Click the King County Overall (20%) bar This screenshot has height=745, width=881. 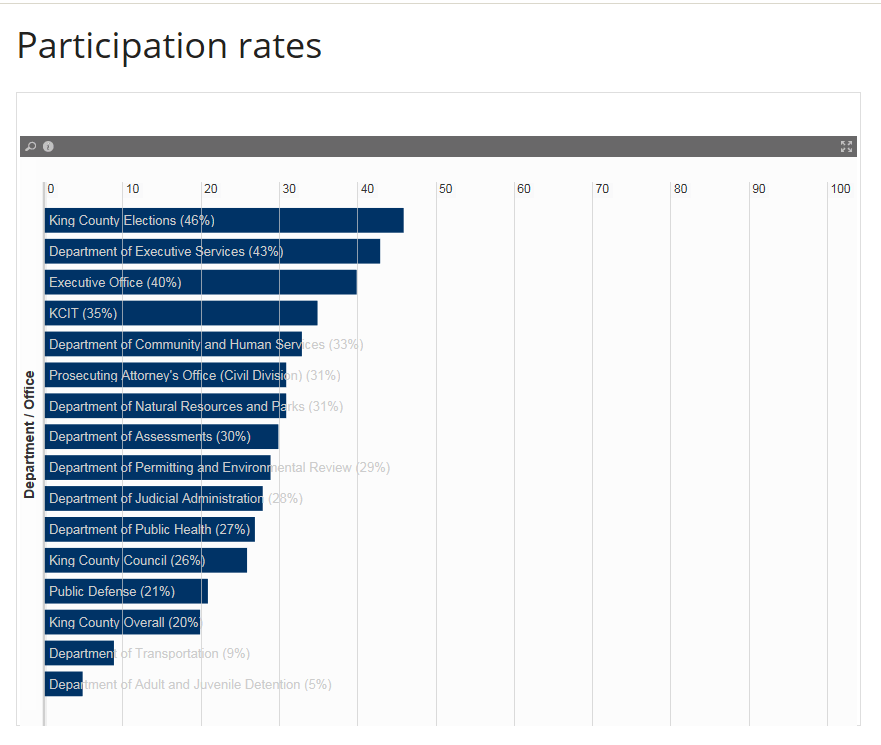(x=122, y=622)
